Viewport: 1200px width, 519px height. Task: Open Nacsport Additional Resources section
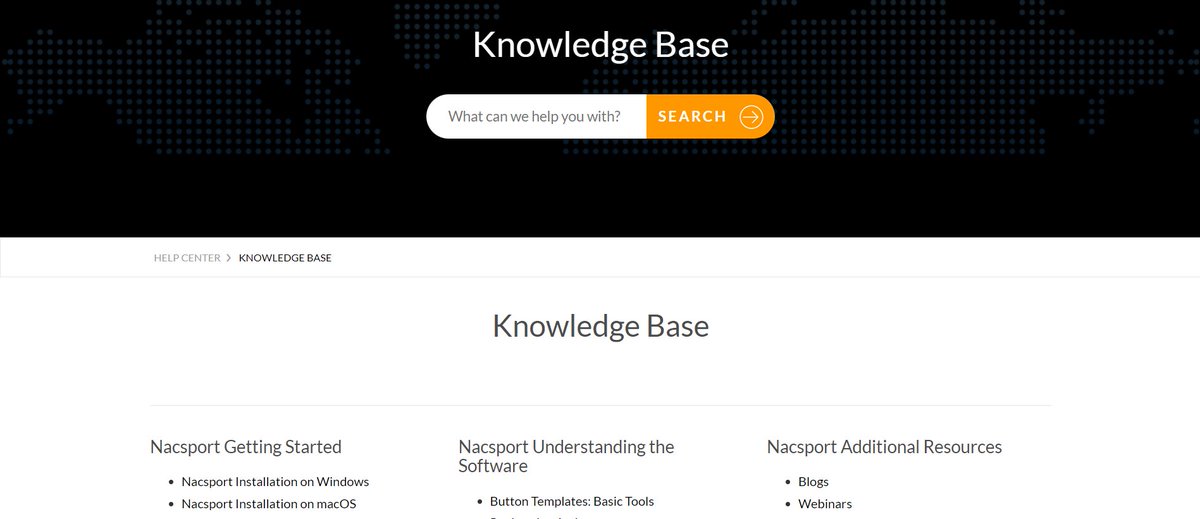(884, 447)
